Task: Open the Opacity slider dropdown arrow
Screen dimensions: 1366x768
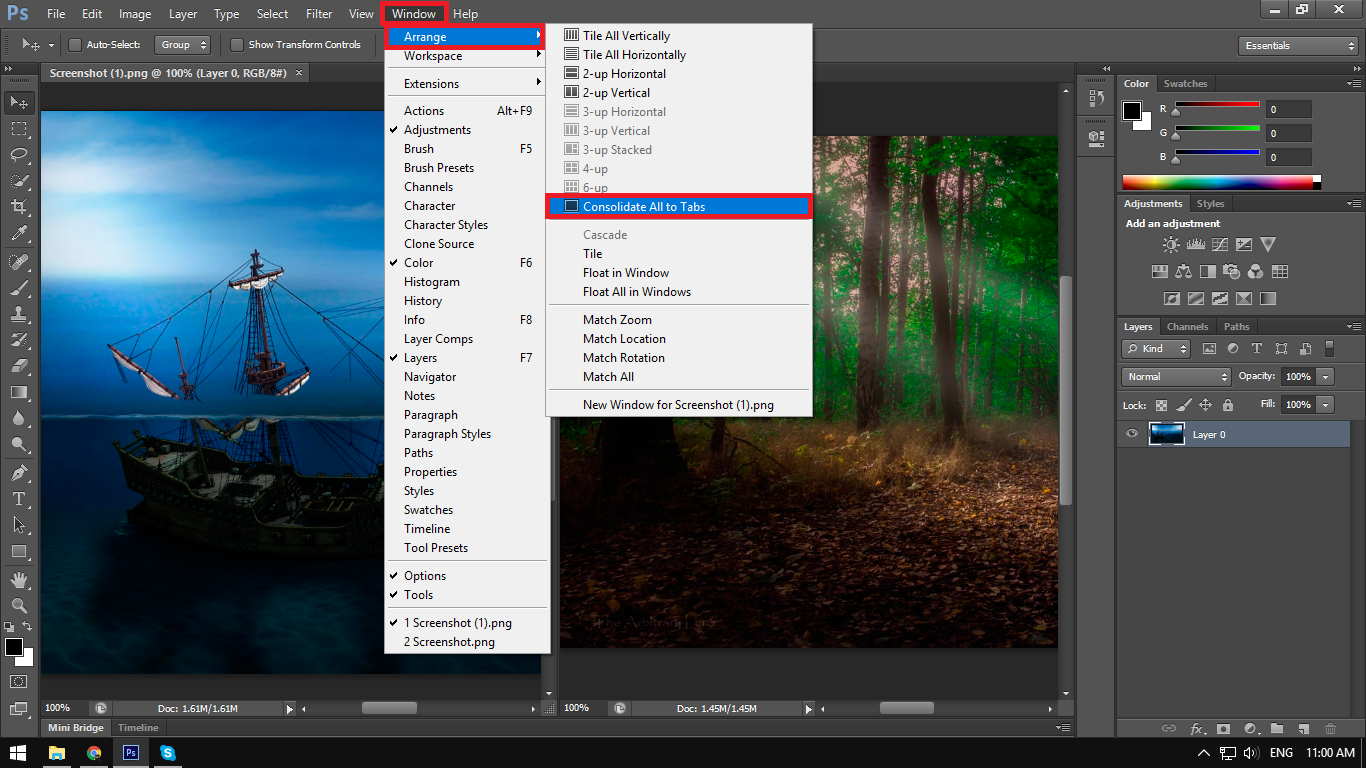Action: click(x=1325, y=377)
